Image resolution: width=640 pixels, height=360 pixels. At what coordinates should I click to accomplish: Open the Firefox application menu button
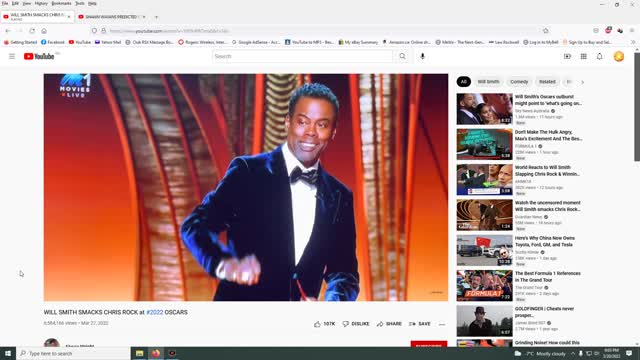pyautogui.click(x=632, y=31)
